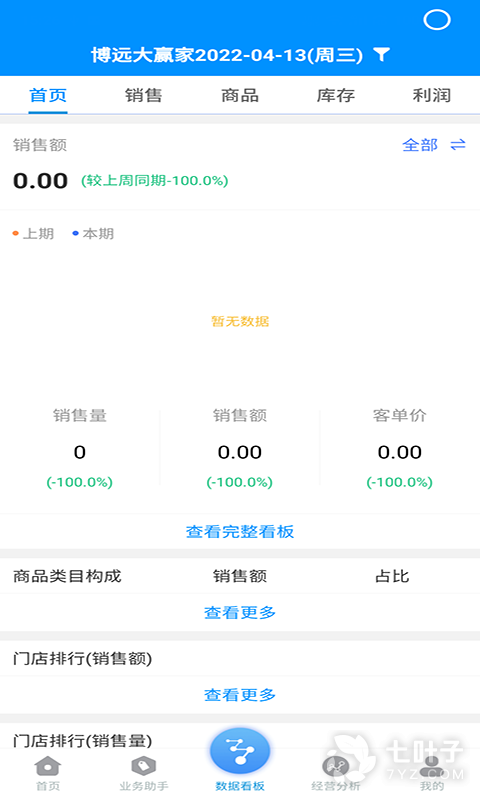
Task: Toggle the 本期 legend series
Action: coord(93,234)
